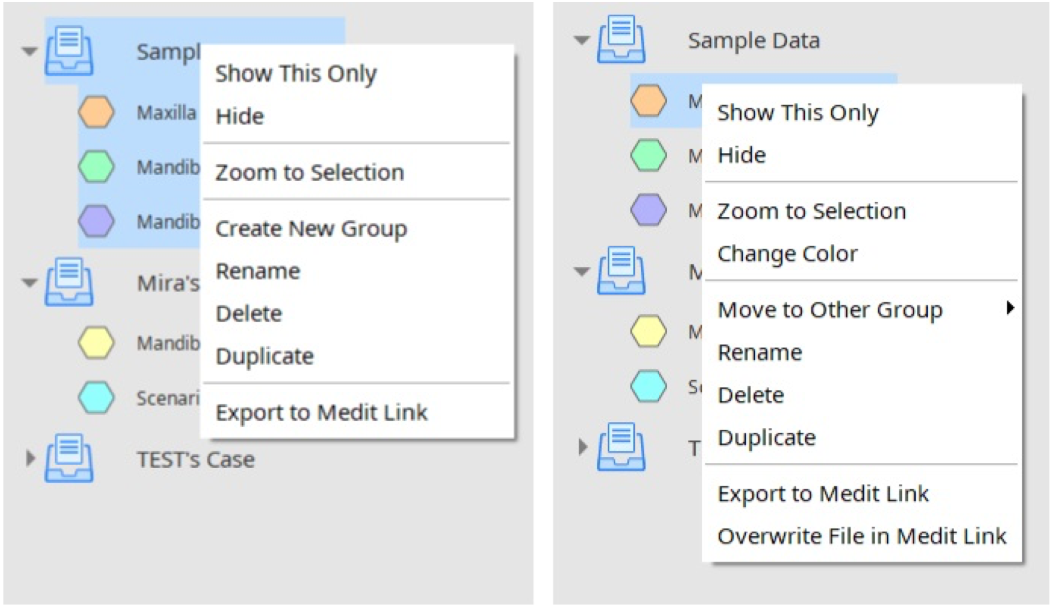
Task: Select Create New Group menu entry
Action: [311, 229]
